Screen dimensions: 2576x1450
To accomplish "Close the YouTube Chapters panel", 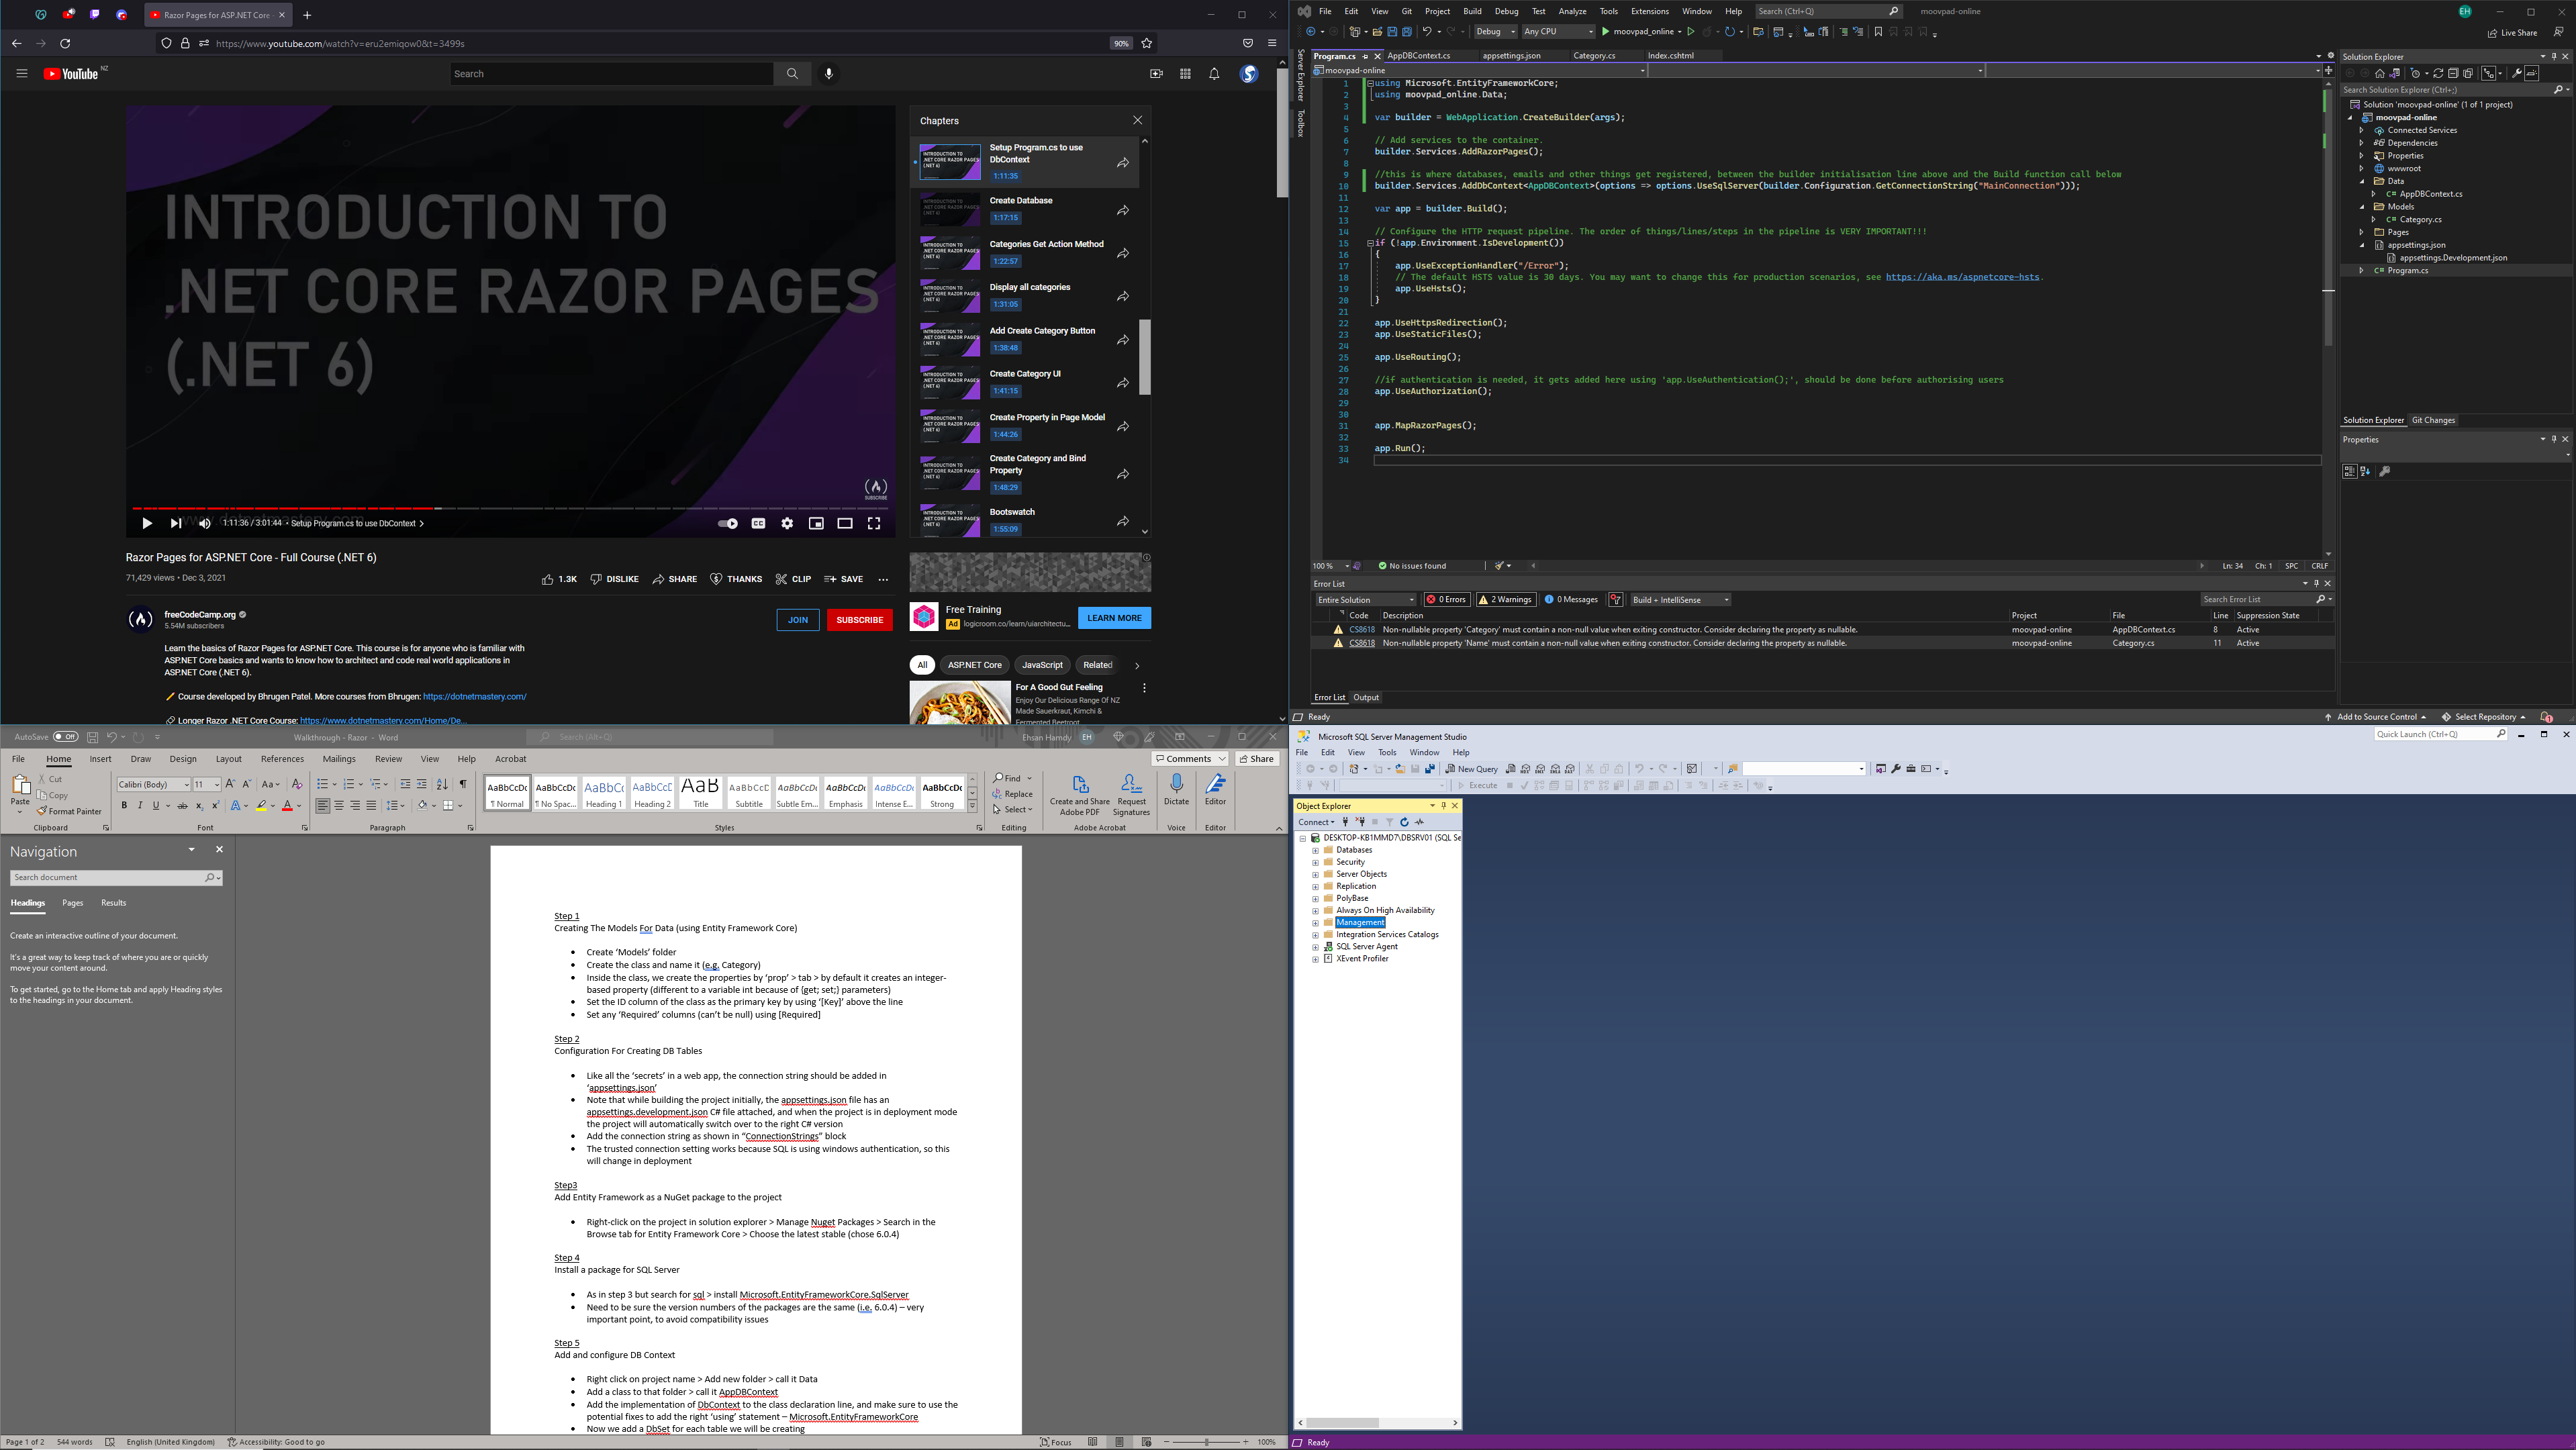I will coord(1137,120).
